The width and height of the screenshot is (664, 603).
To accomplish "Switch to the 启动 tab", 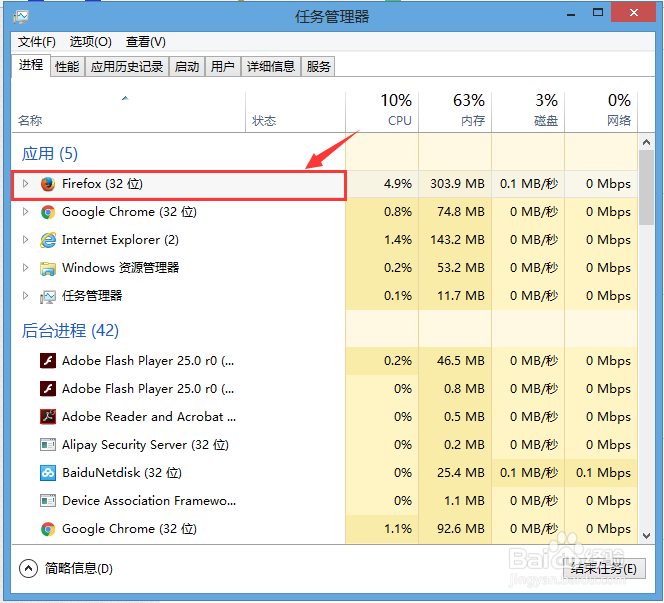I will [187, 67].
